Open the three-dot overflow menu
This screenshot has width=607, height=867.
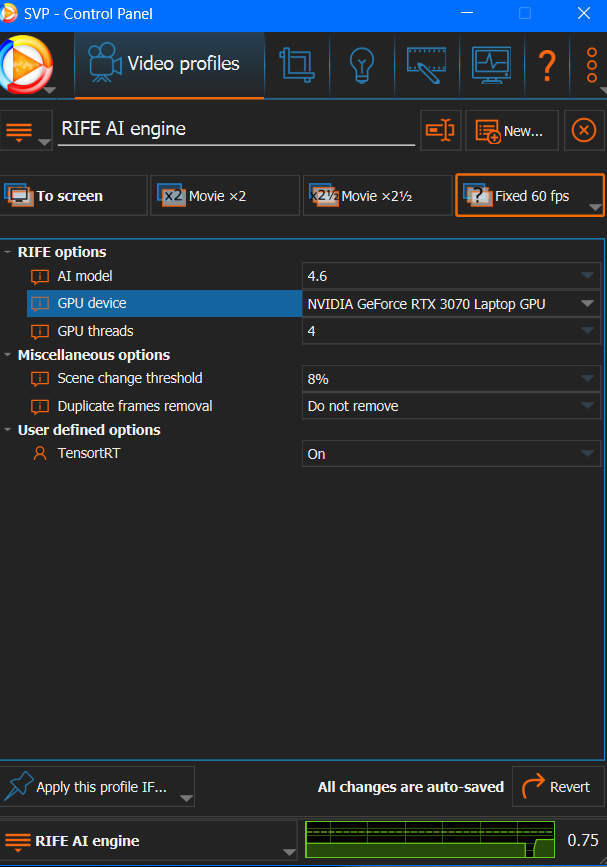pos(591,65)
